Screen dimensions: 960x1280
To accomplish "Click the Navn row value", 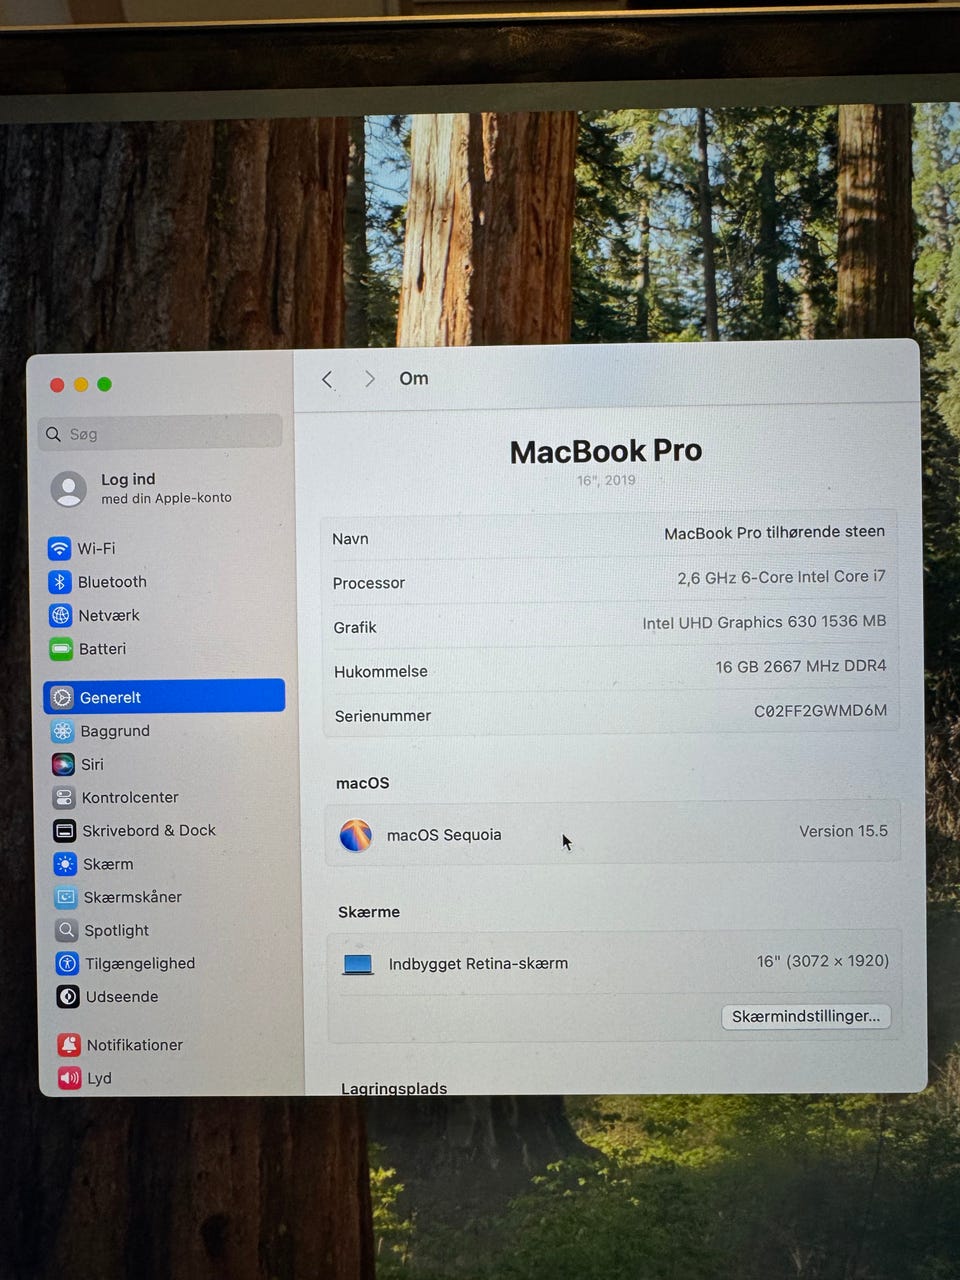I will 774,532.
